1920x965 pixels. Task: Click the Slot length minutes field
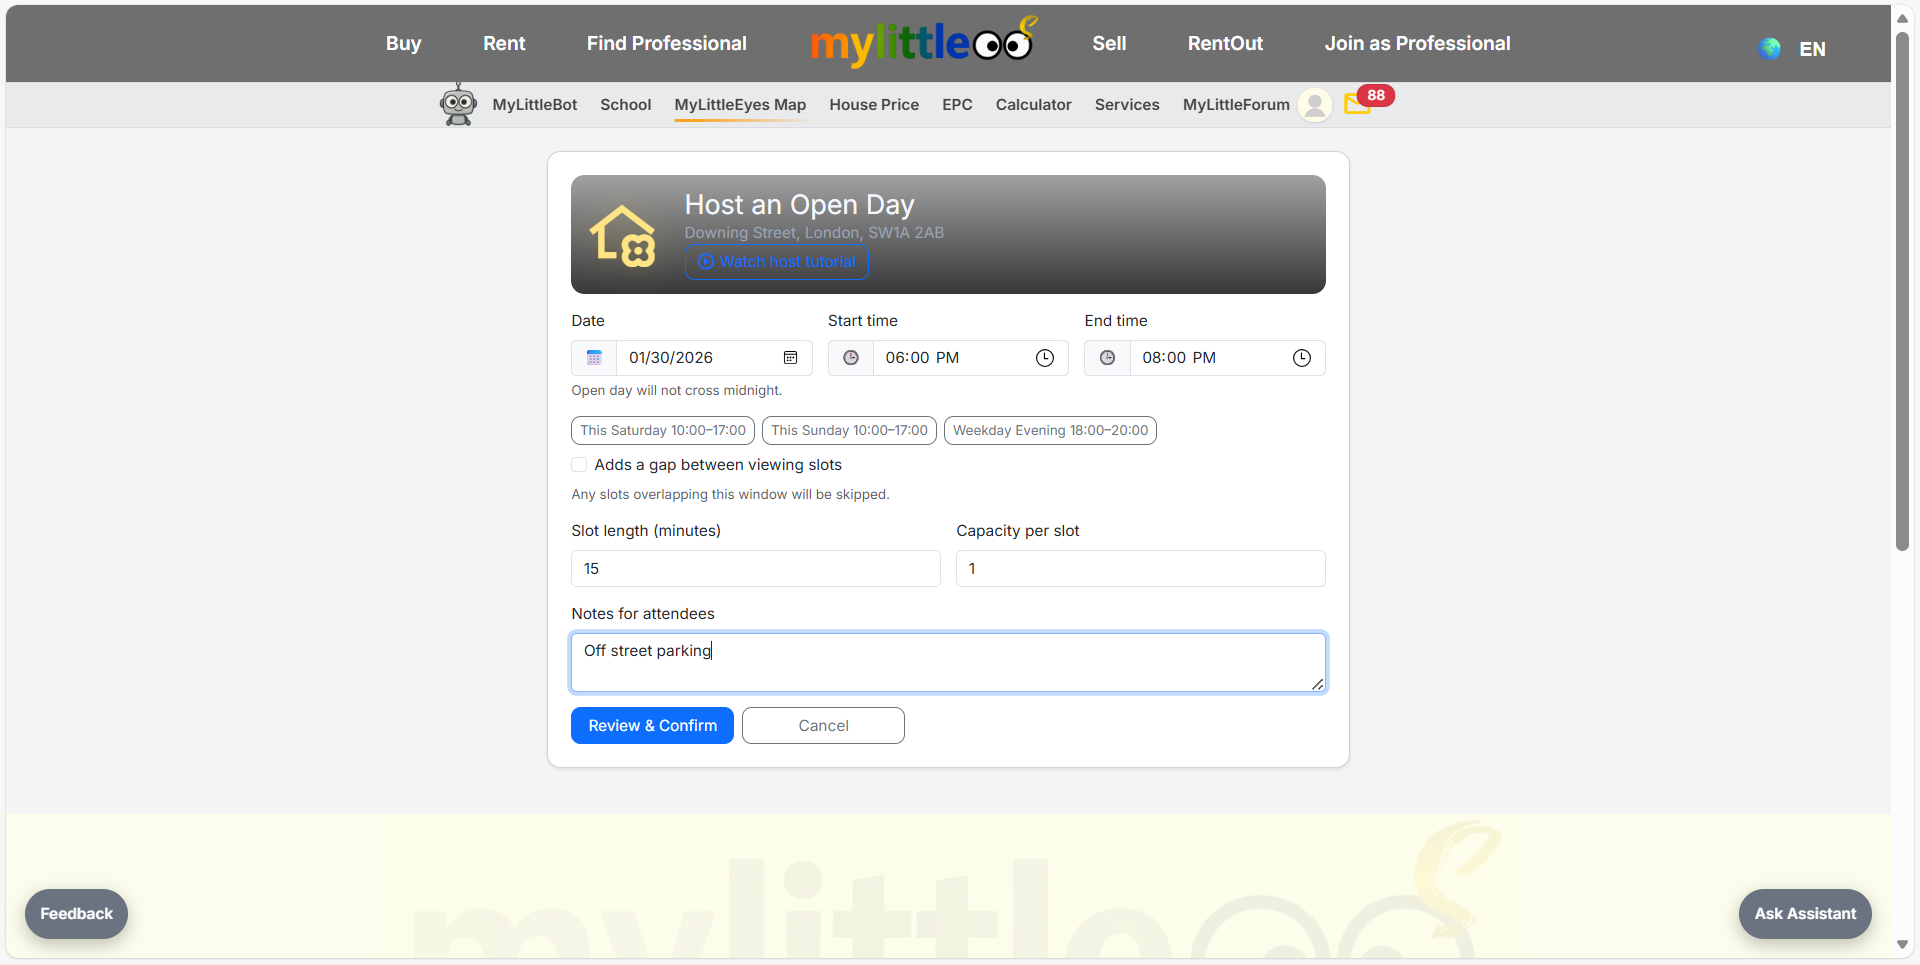point(755,569)
